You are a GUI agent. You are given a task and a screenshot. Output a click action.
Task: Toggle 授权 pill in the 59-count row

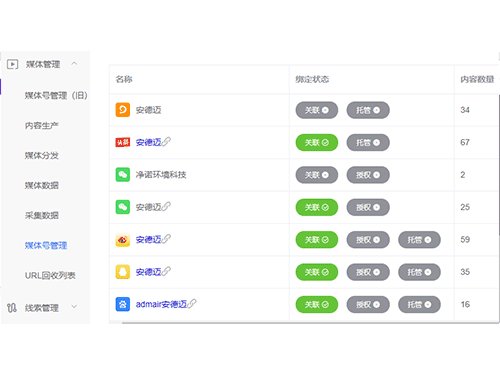click(368, 240)
